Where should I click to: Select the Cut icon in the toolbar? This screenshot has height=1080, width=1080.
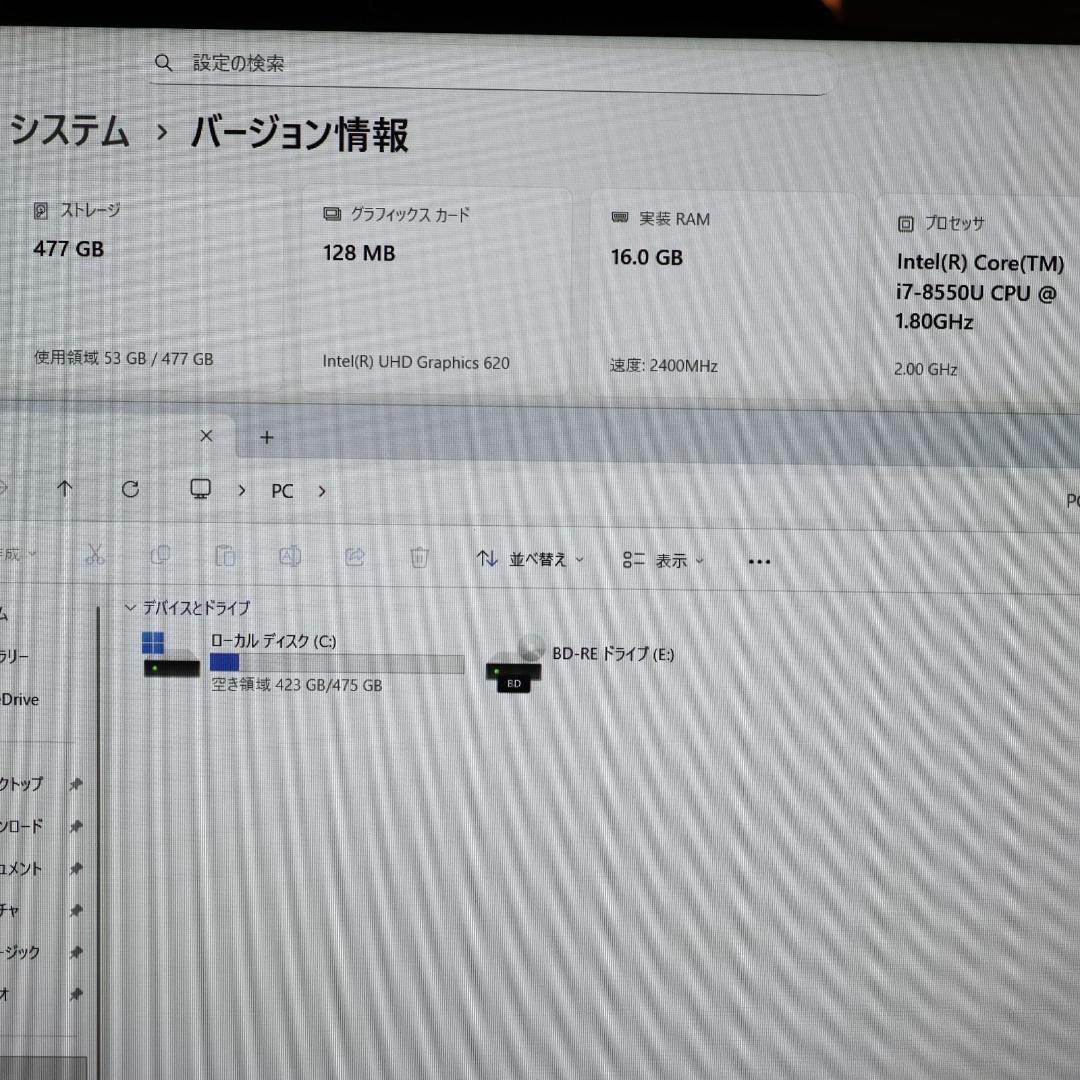(x=96, y=556)
